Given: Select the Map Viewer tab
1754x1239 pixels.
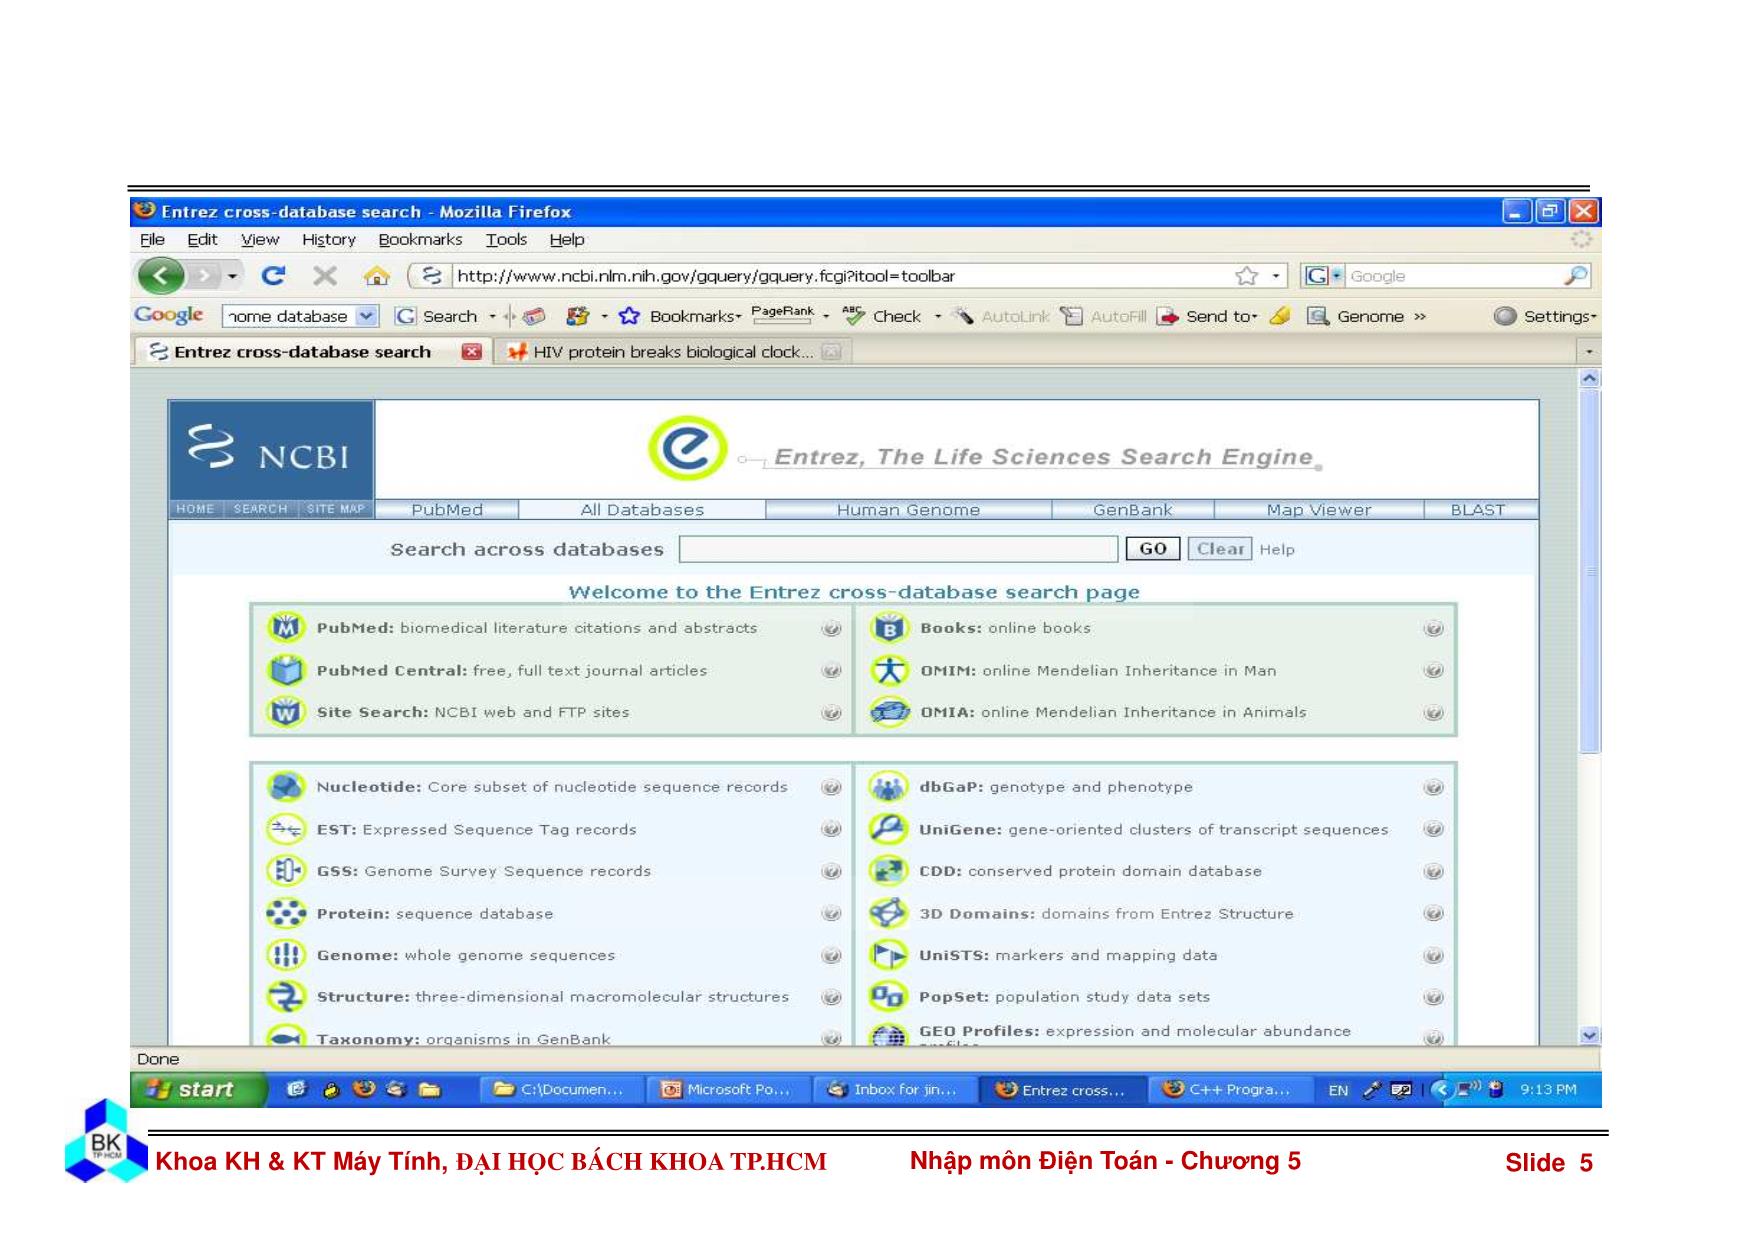Looking at the screenshot, I should (1319, 510).
